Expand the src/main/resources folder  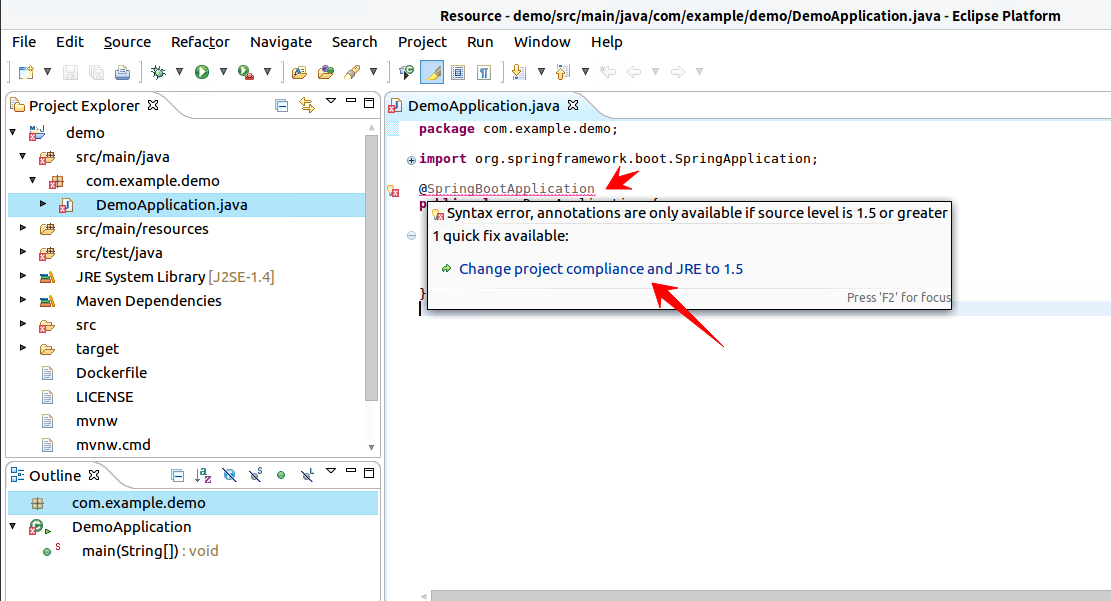pos(23,228)
